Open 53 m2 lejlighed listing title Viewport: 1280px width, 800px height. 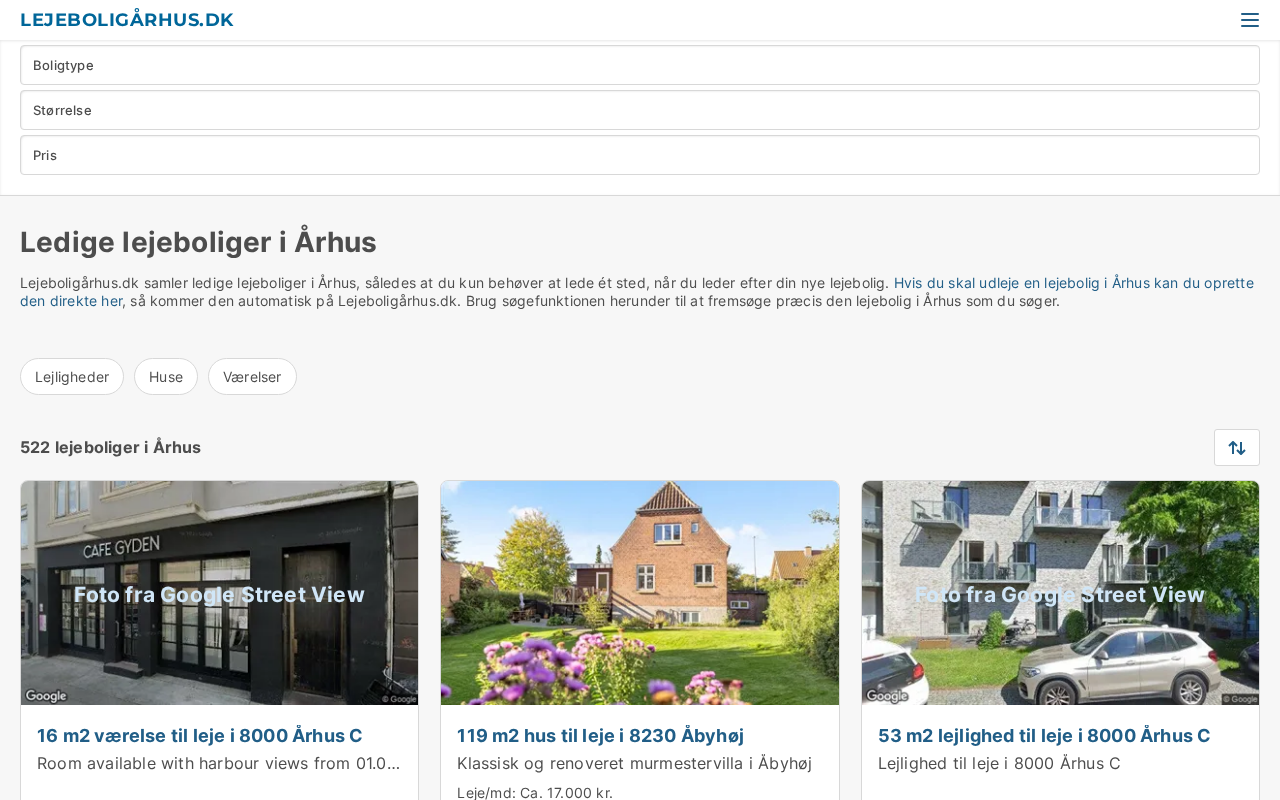[1044, 736]
